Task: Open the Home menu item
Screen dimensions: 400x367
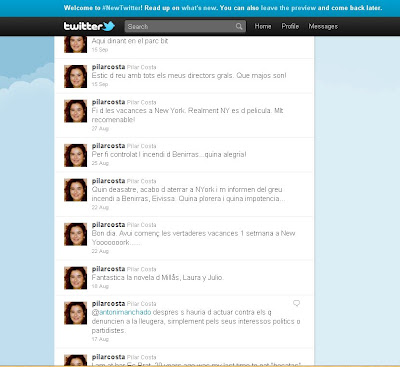Action: (263, 26)
